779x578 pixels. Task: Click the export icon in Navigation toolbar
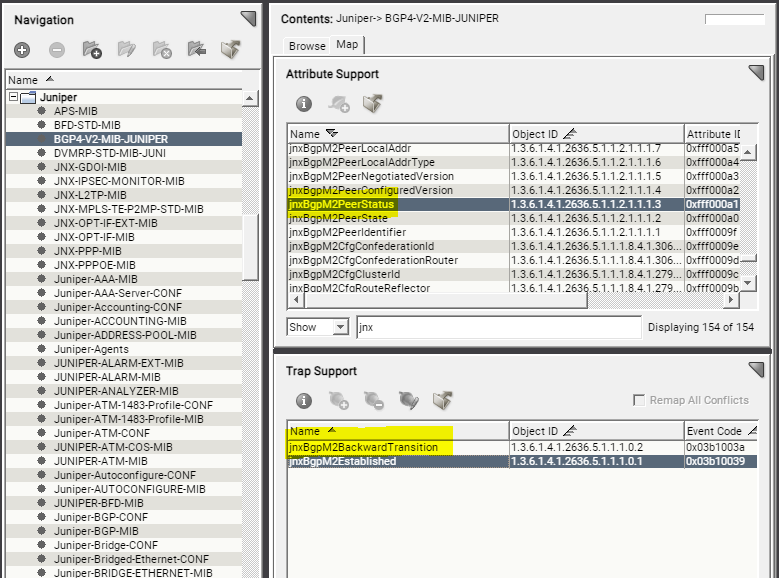pyautogui.click(x=231, y=49)
